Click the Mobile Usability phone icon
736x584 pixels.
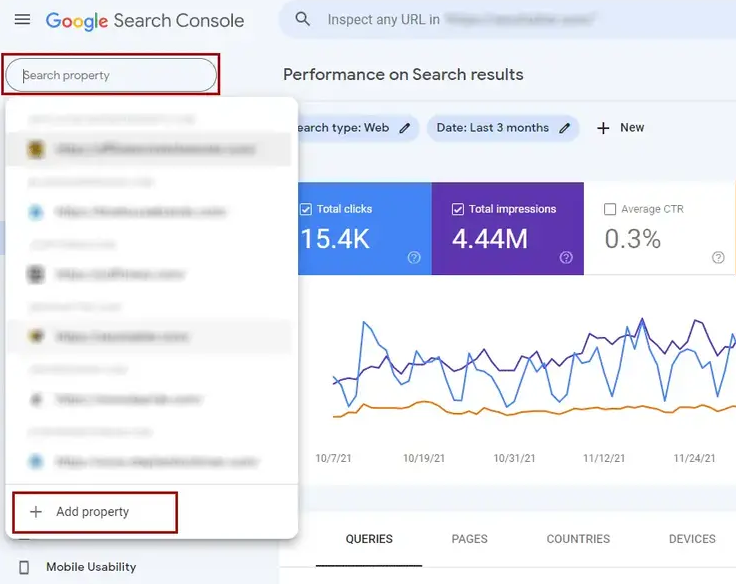[24, 567]
